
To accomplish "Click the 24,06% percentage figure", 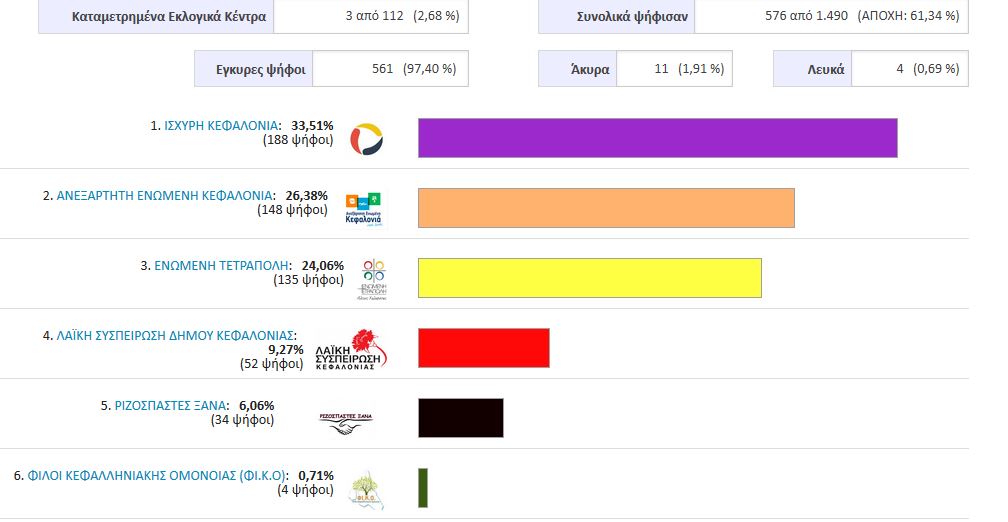I will 323,266.
